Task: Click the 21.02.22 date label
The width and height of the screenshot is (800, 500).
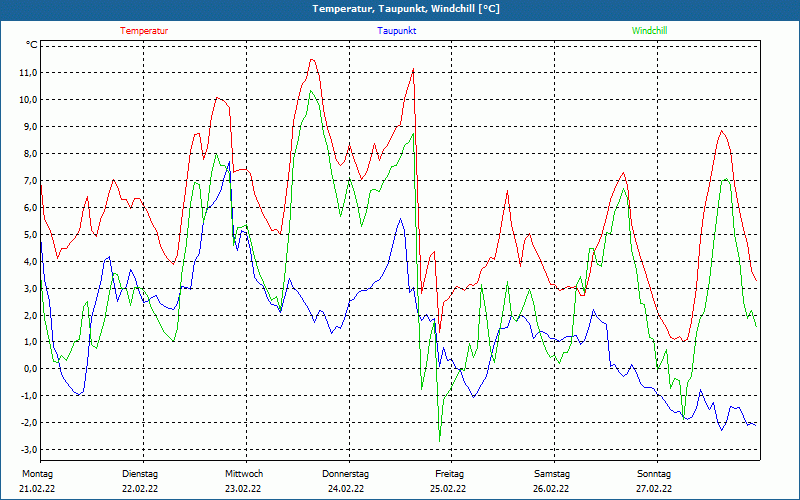Action: (37, 489)
